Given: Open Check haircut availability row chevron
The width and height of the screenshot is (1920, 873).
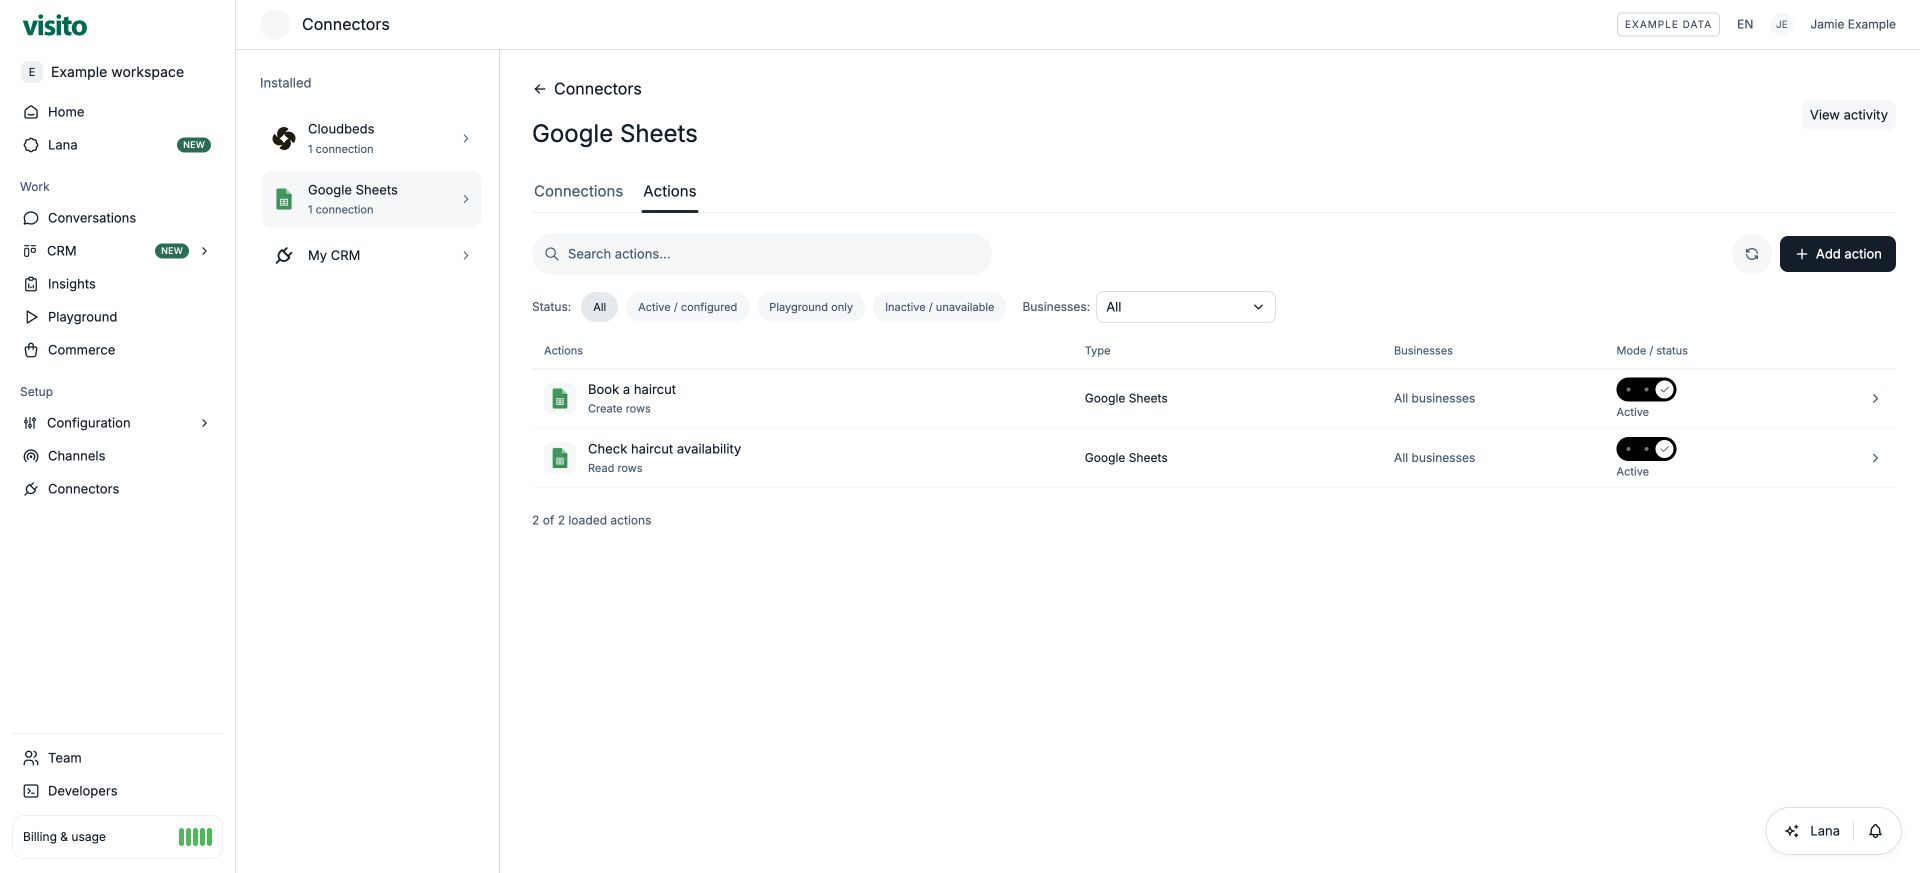Looking at the screenshot, I should click(x=1875, y=458).
